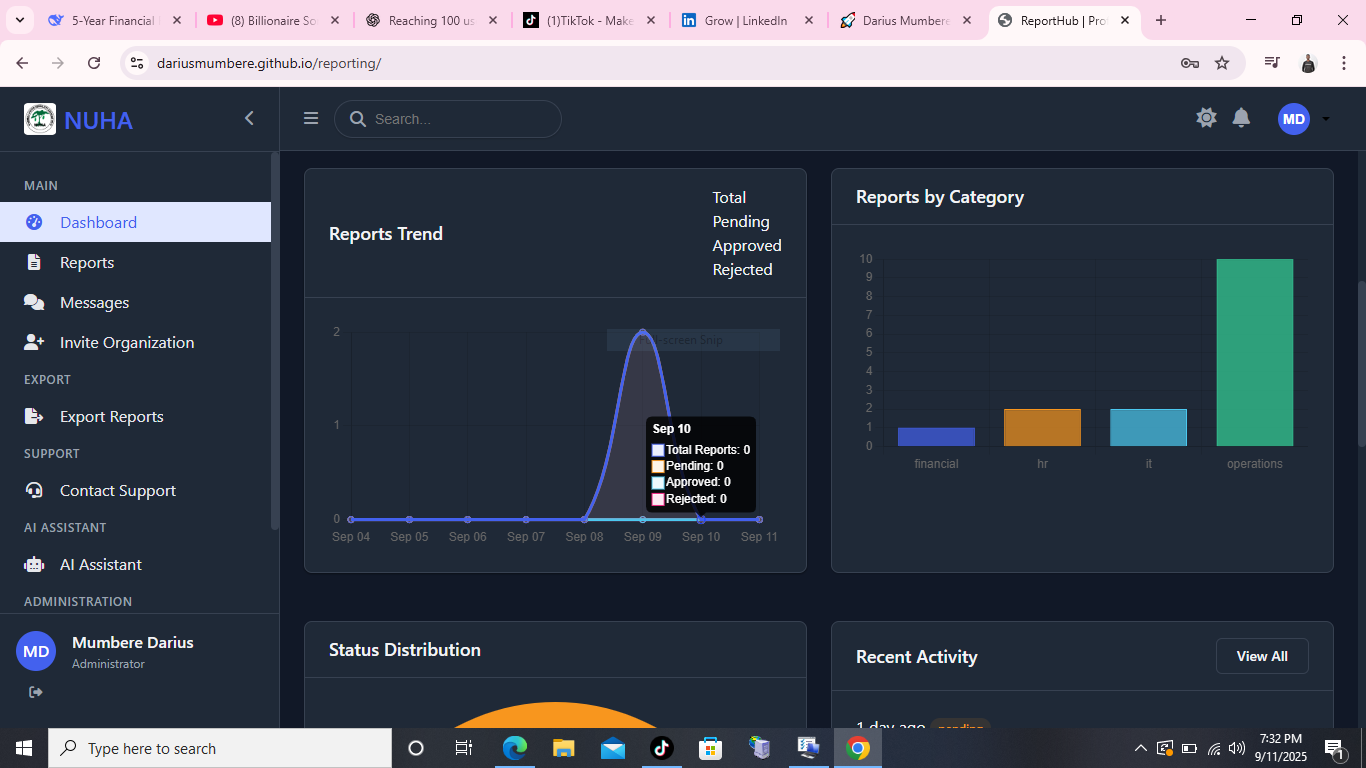Click the Contact Support headset icon
Viewport: 1366px width, 768px height.
(x=34, y=490)
